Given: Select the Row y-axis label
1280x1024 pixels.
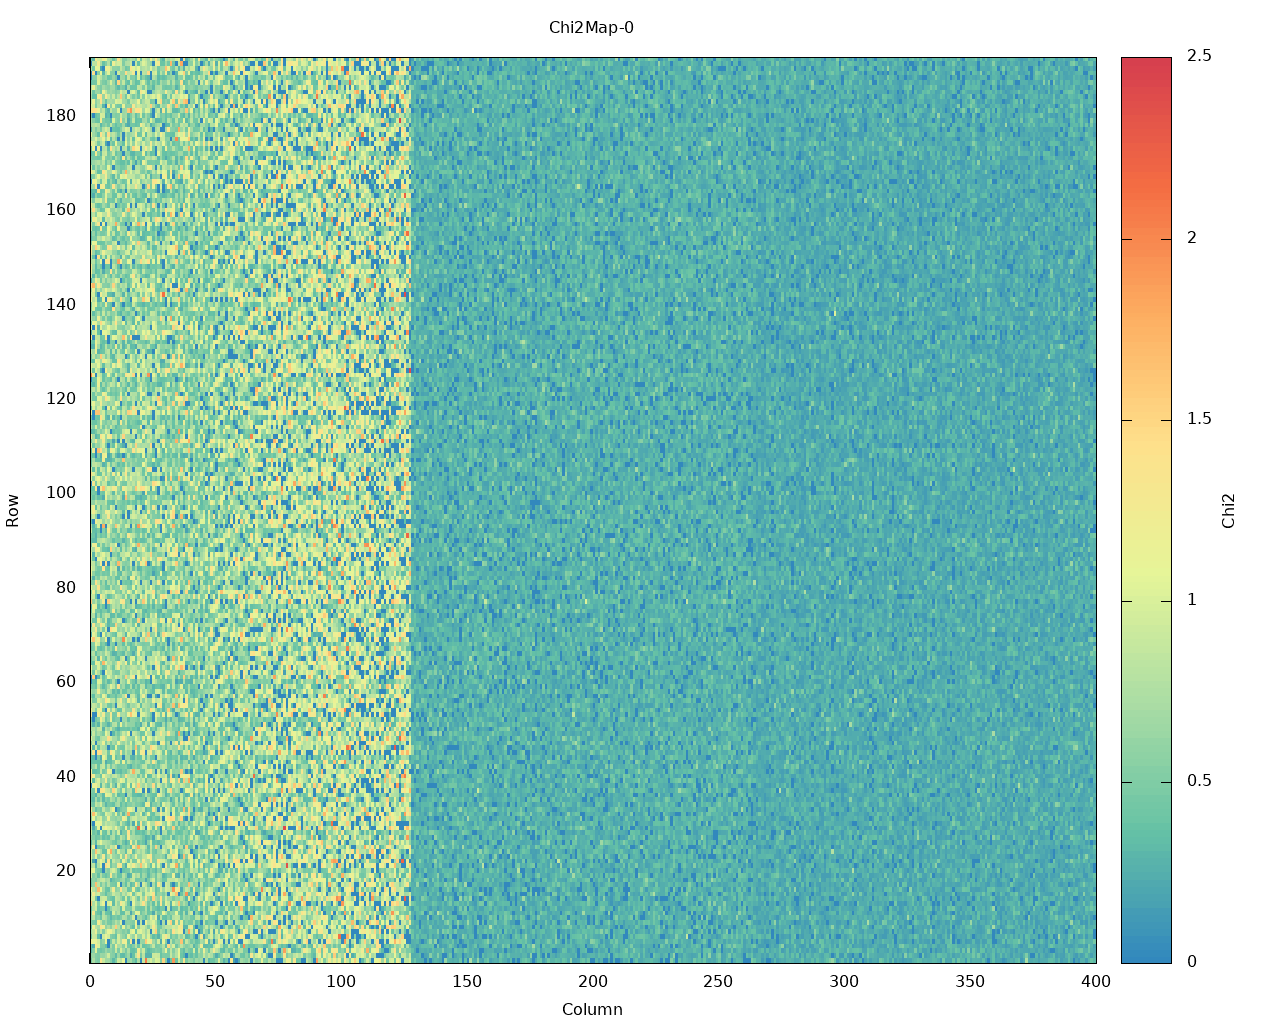Looking at the screenshot, I should point(13,510).
